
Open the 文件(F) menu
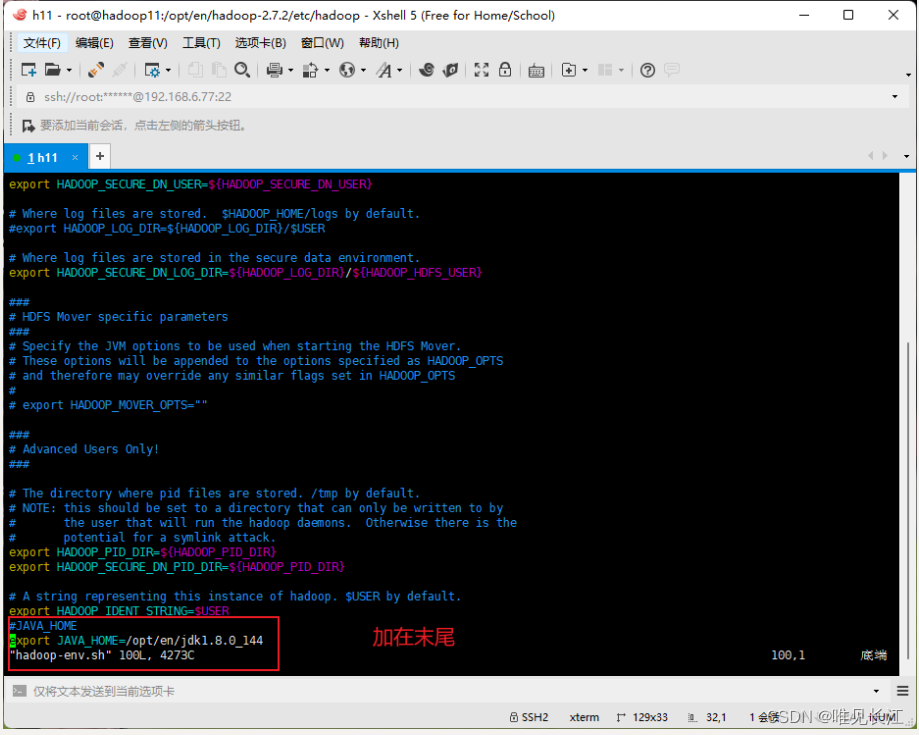click(x=42, y=43)
